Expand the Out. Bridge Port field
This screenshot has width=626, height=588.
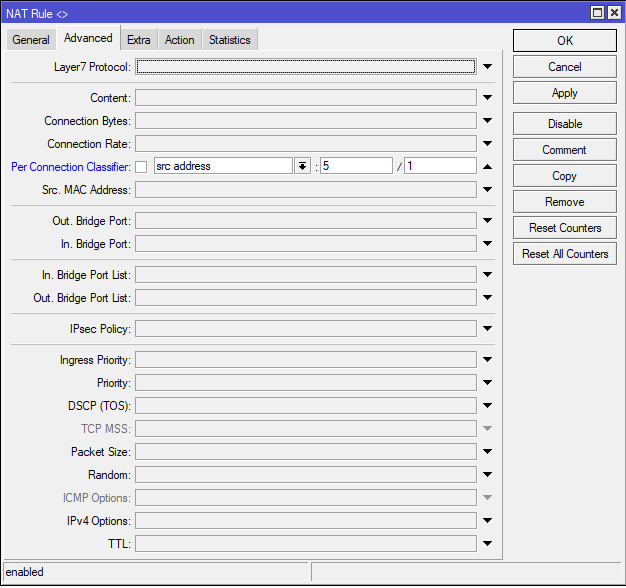[x=487, y=220]
